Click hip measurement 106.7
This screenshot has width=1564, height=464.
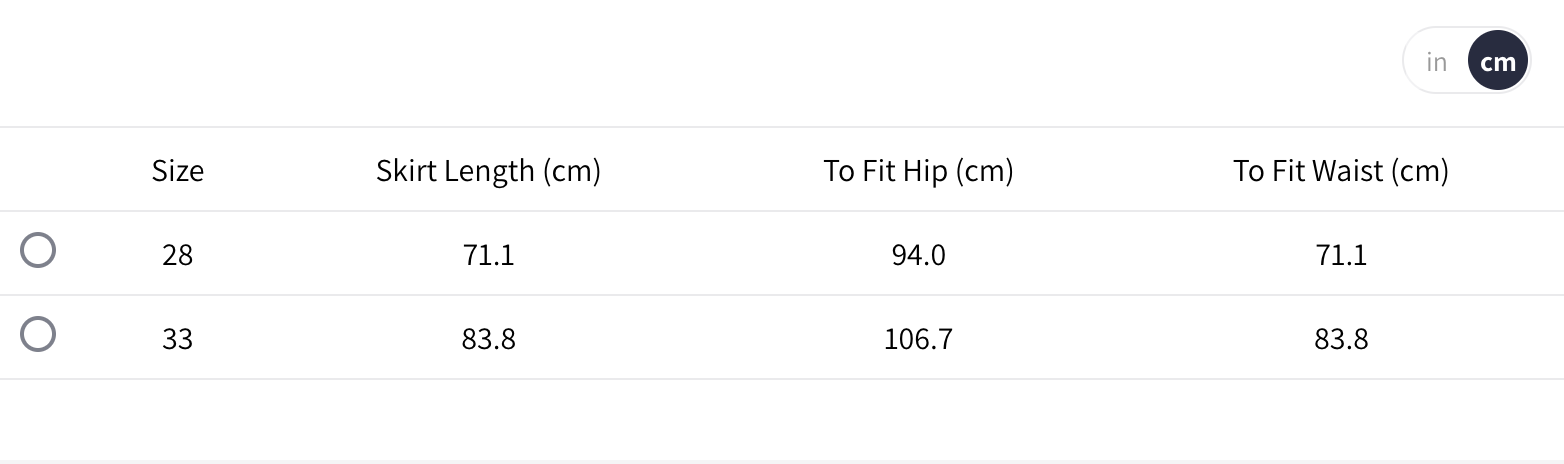pyautogui.click(x=918, y=340)
